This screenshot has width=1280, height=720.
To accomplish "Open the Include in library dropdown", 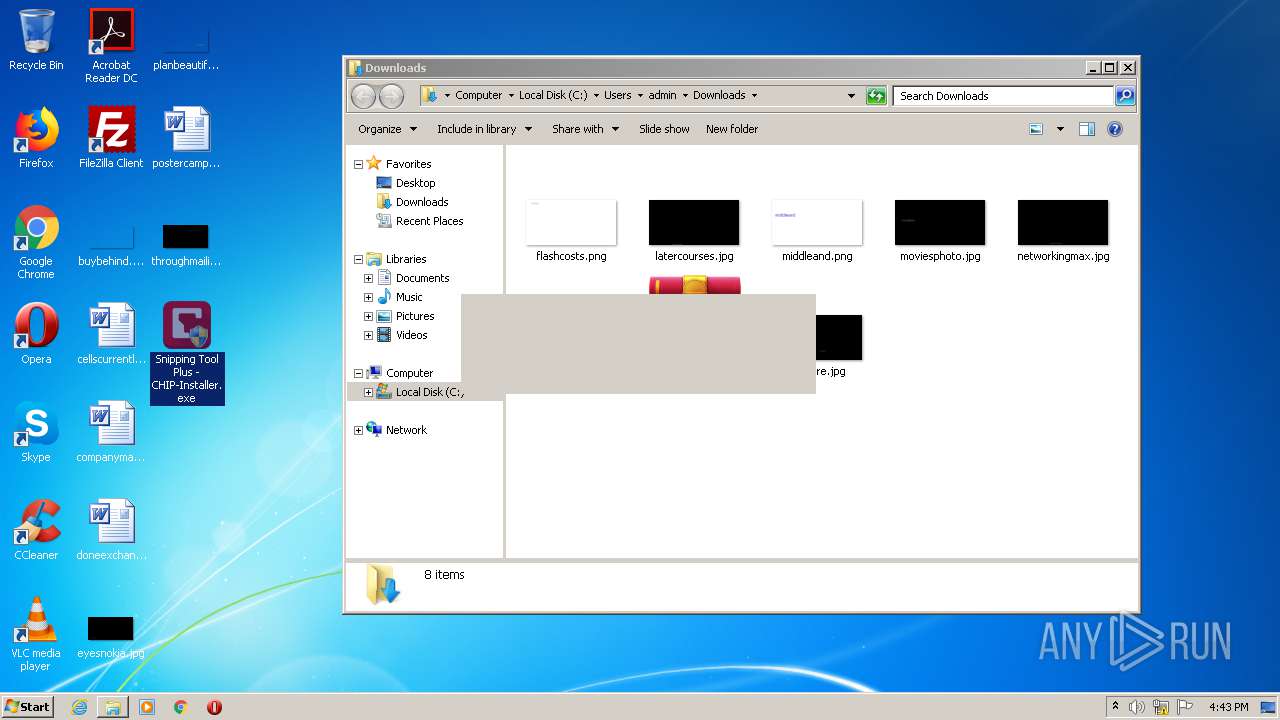I will click(485, 129).
